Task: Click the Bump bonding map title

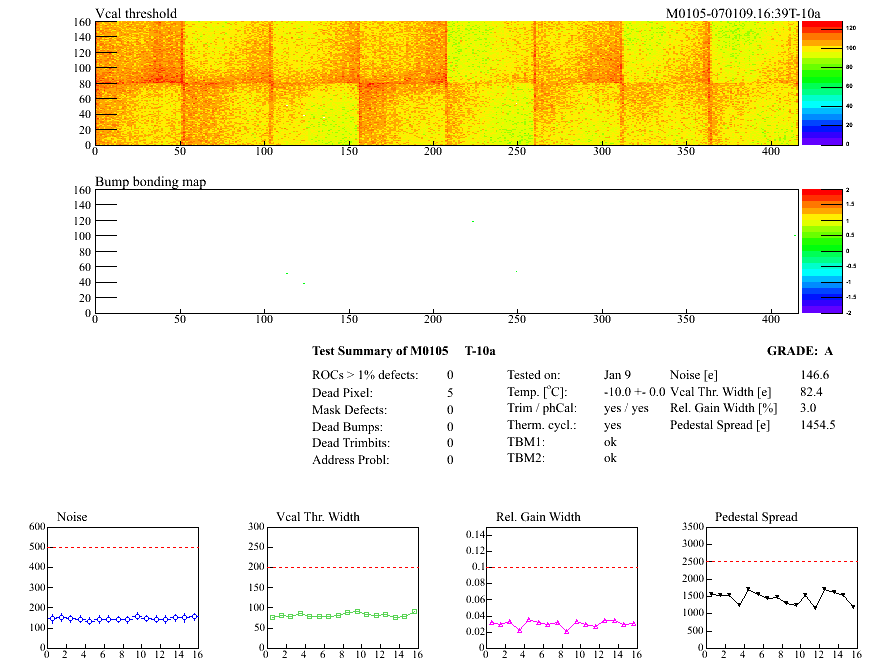Action: pyautogui.click(x=150, y=181)
